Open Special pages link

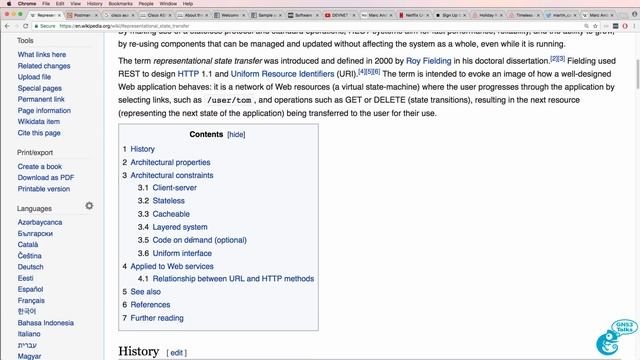[x=40, y=88]
